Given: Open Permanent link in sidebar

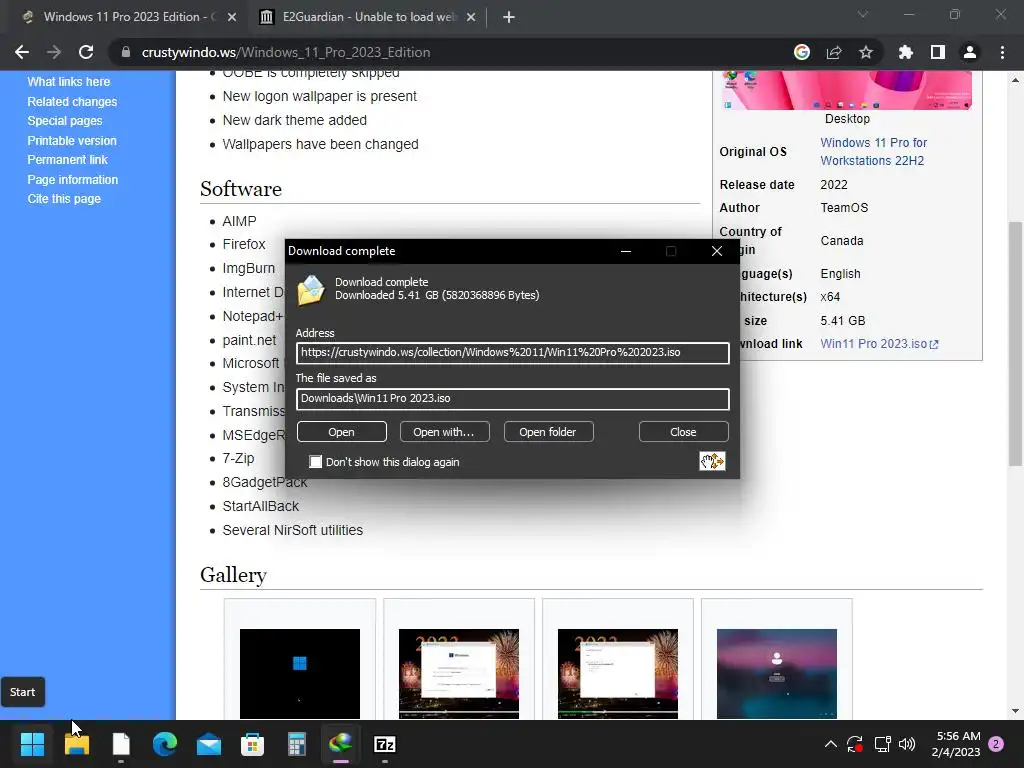Looking at the screenshot, I should coord(67,159).
